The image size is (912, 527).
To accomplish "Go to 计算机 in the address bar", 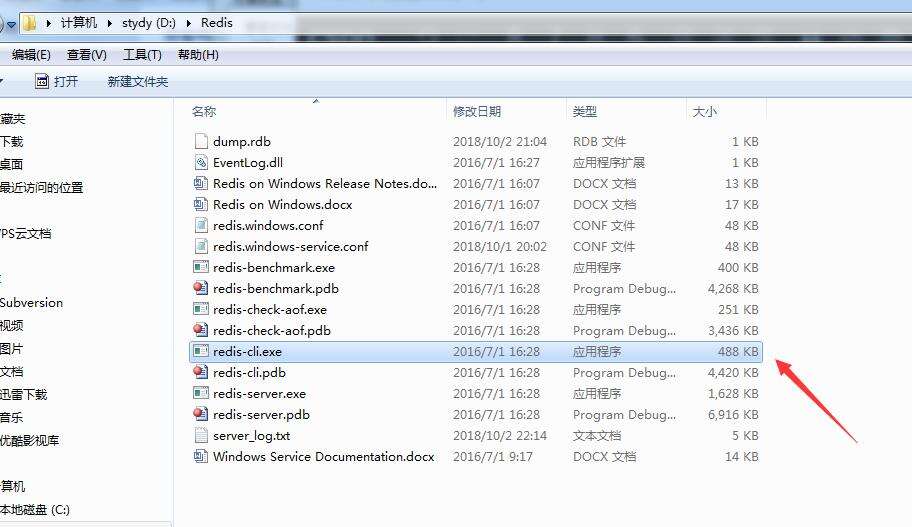I will point(79,23).
